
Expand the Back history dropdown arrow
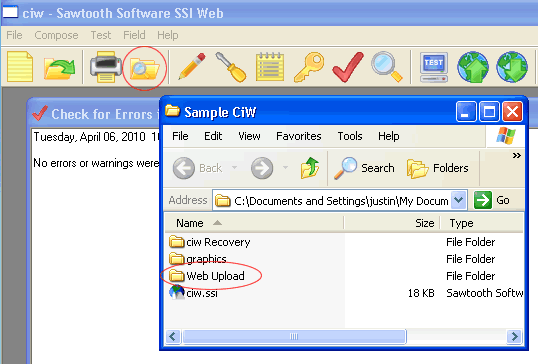pyautogui.click(x=235, y=168)
